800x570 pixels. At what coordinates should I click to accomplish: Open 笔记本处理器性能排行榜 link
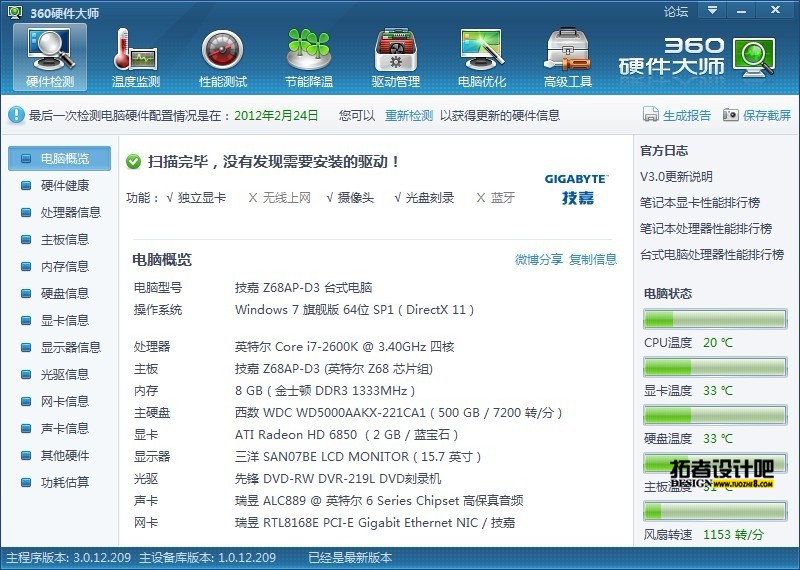click(x=706, y=229)
